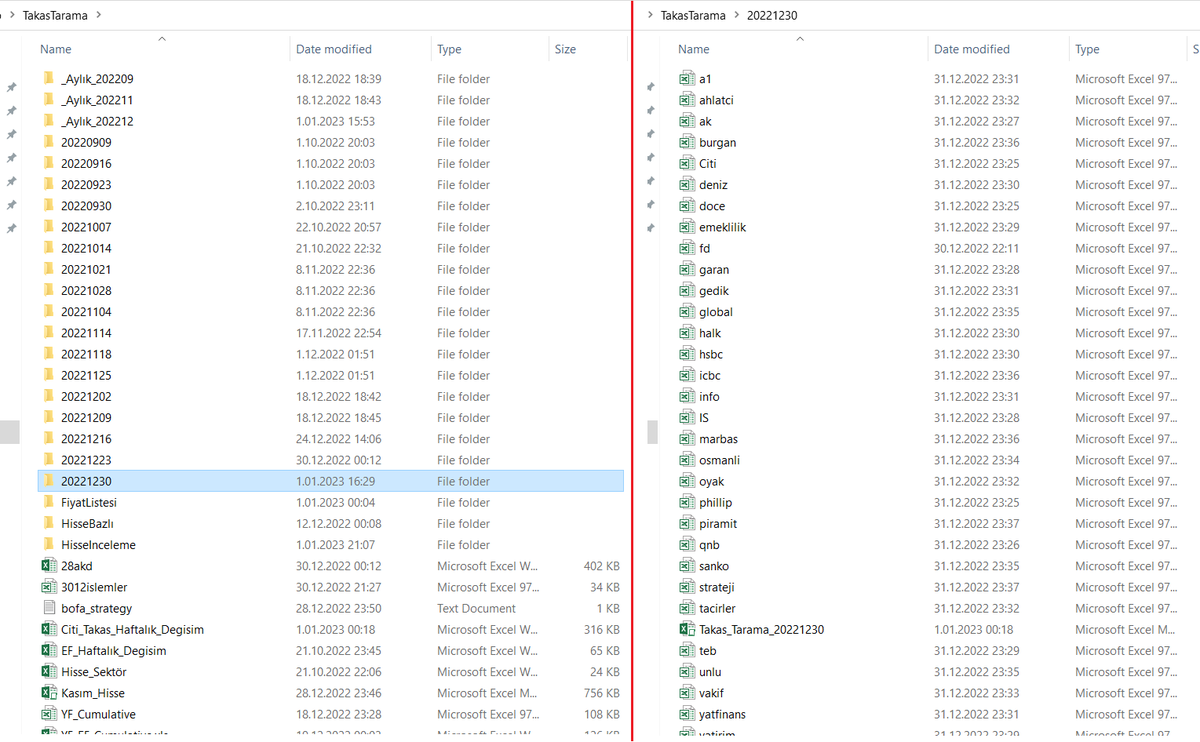This screenshot has width=1200, height=742.
Task: Click the Excel icon of deniz file
Action: 686,185
